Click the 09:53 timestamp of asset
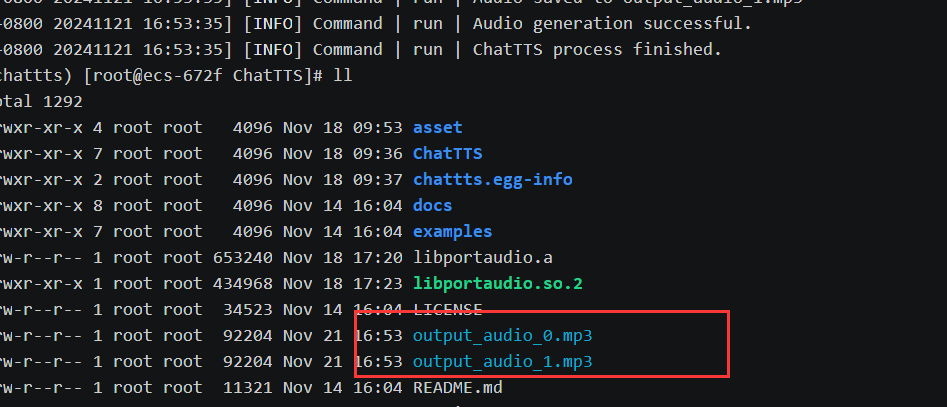The height and width of the screenshot is (407, 947). tap(378, 128)
